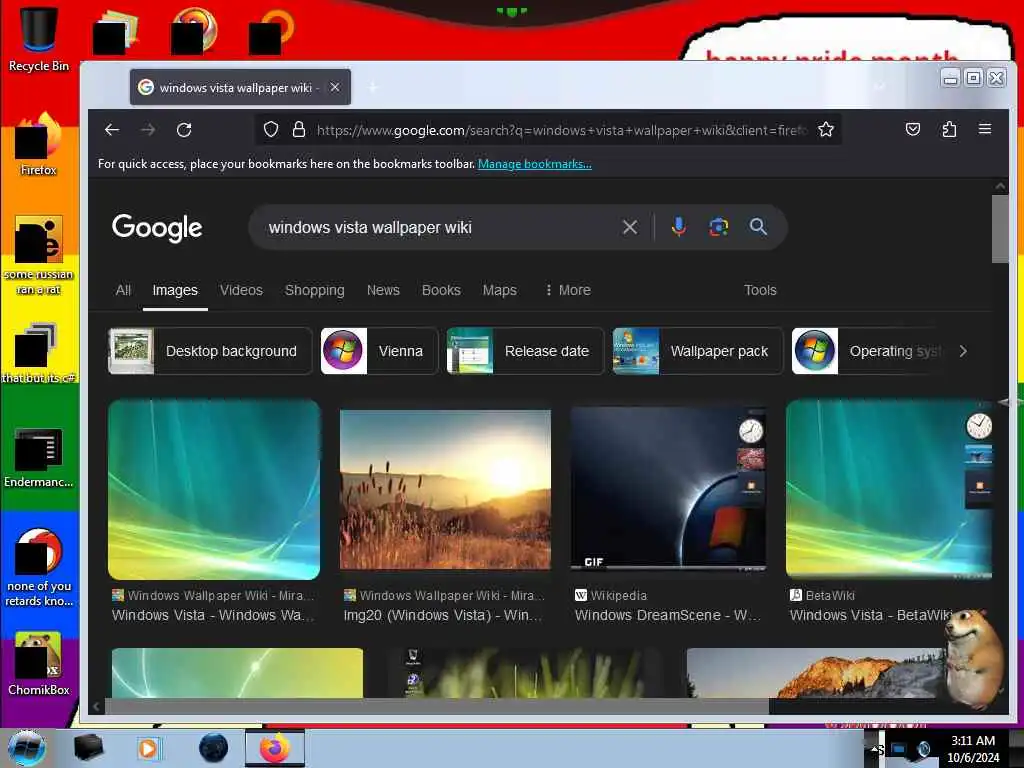This screenshot has width=1024, height=768.
Task: Open green grass wallpaper thumbnail in second row
Action: pos(525,673)
